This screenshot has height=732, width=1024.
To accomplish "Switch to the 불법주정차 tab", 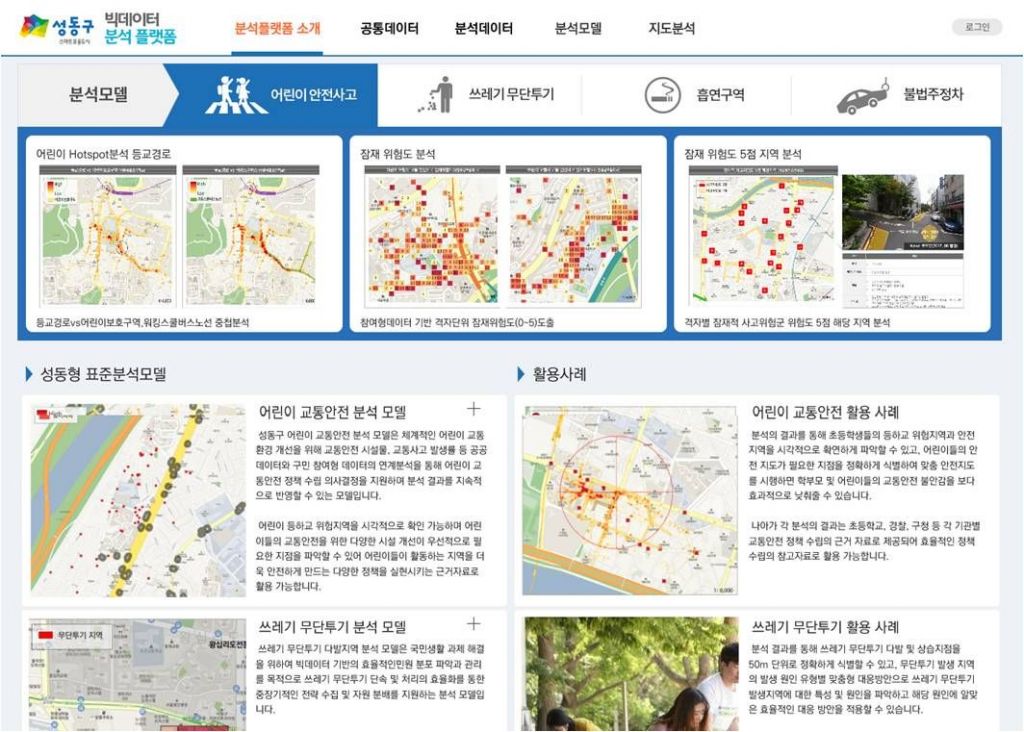I will [x=933, y=95].
